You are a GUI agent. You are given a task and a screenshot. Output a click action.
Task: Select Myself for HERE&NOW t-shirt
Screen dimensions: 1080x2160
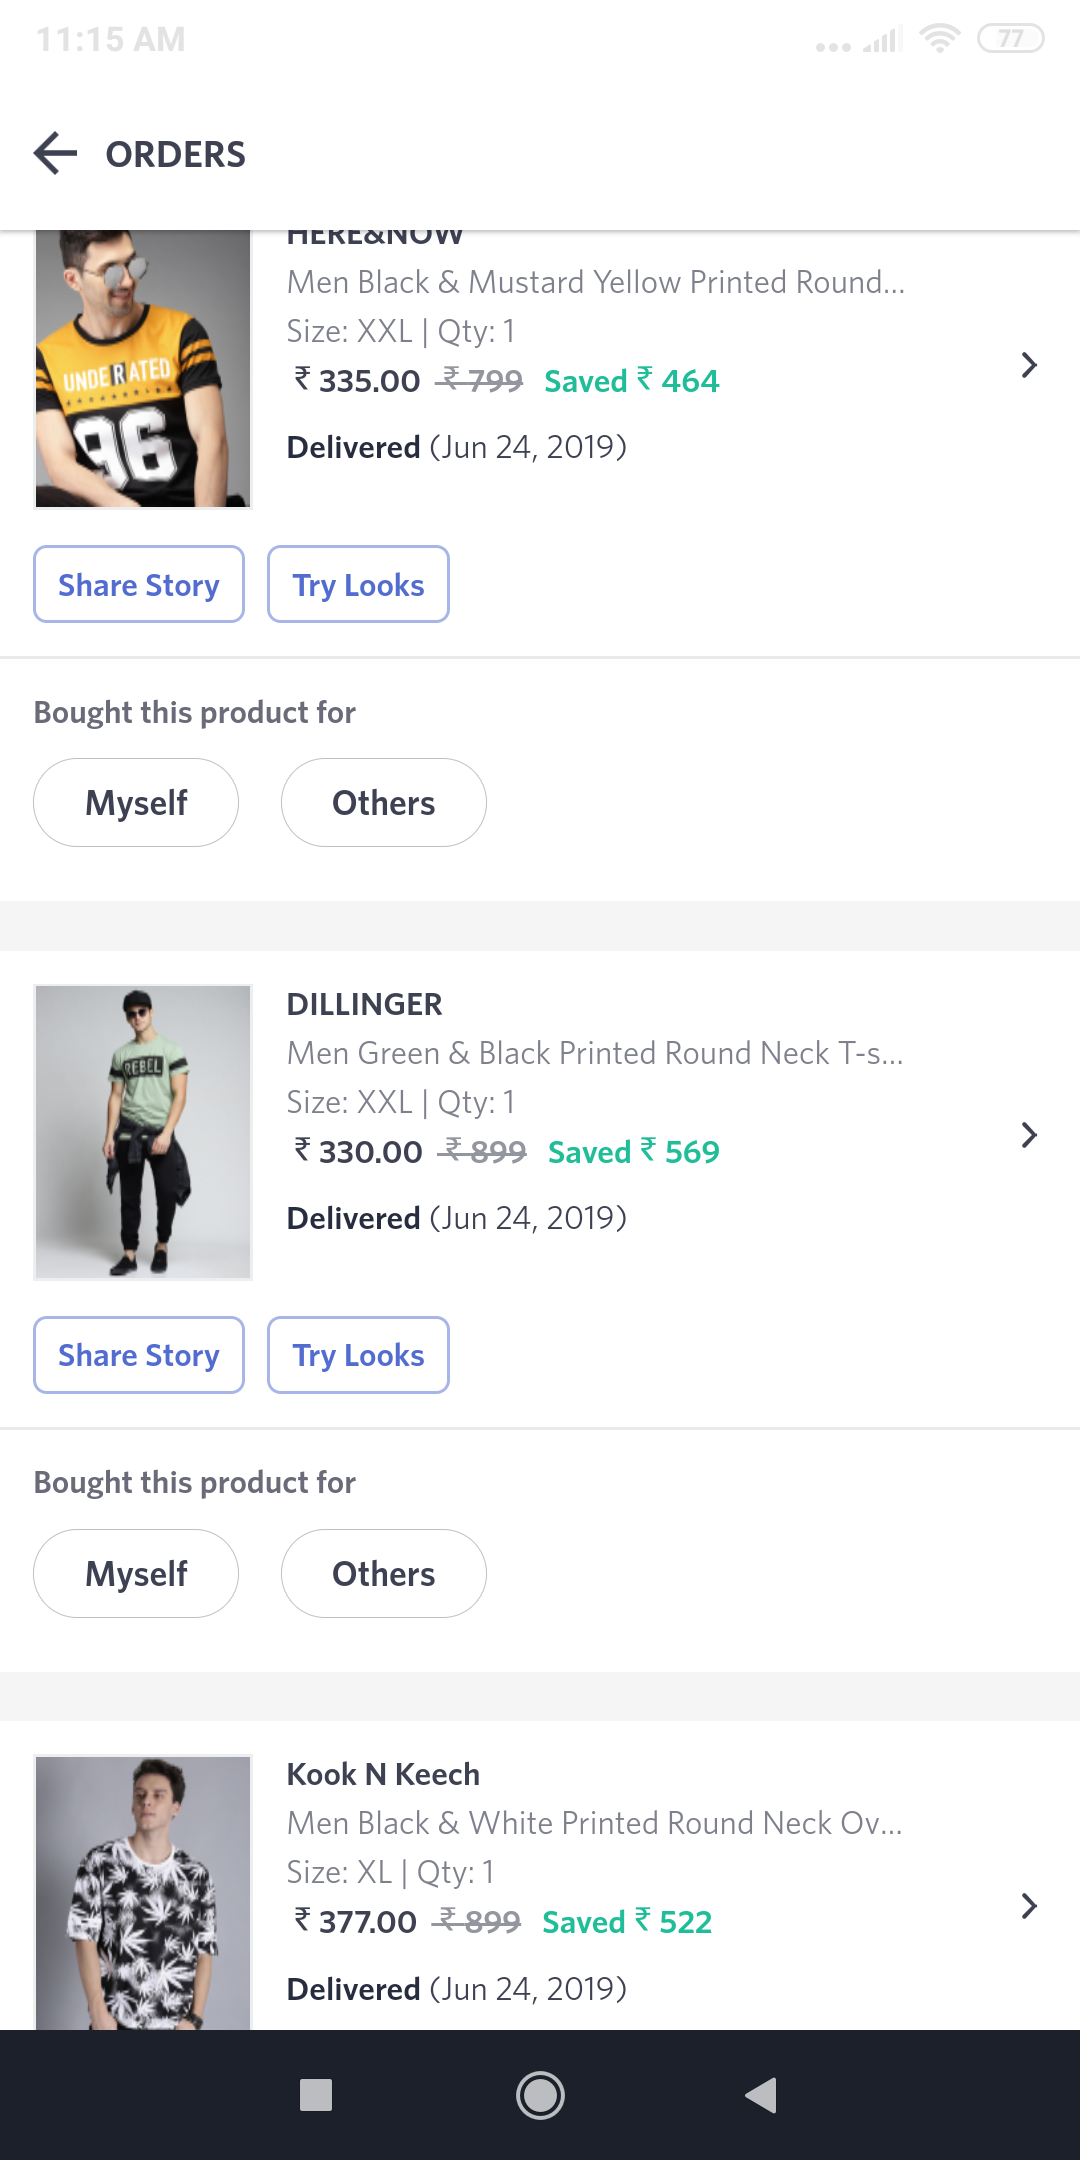click(x=136, y=803)
